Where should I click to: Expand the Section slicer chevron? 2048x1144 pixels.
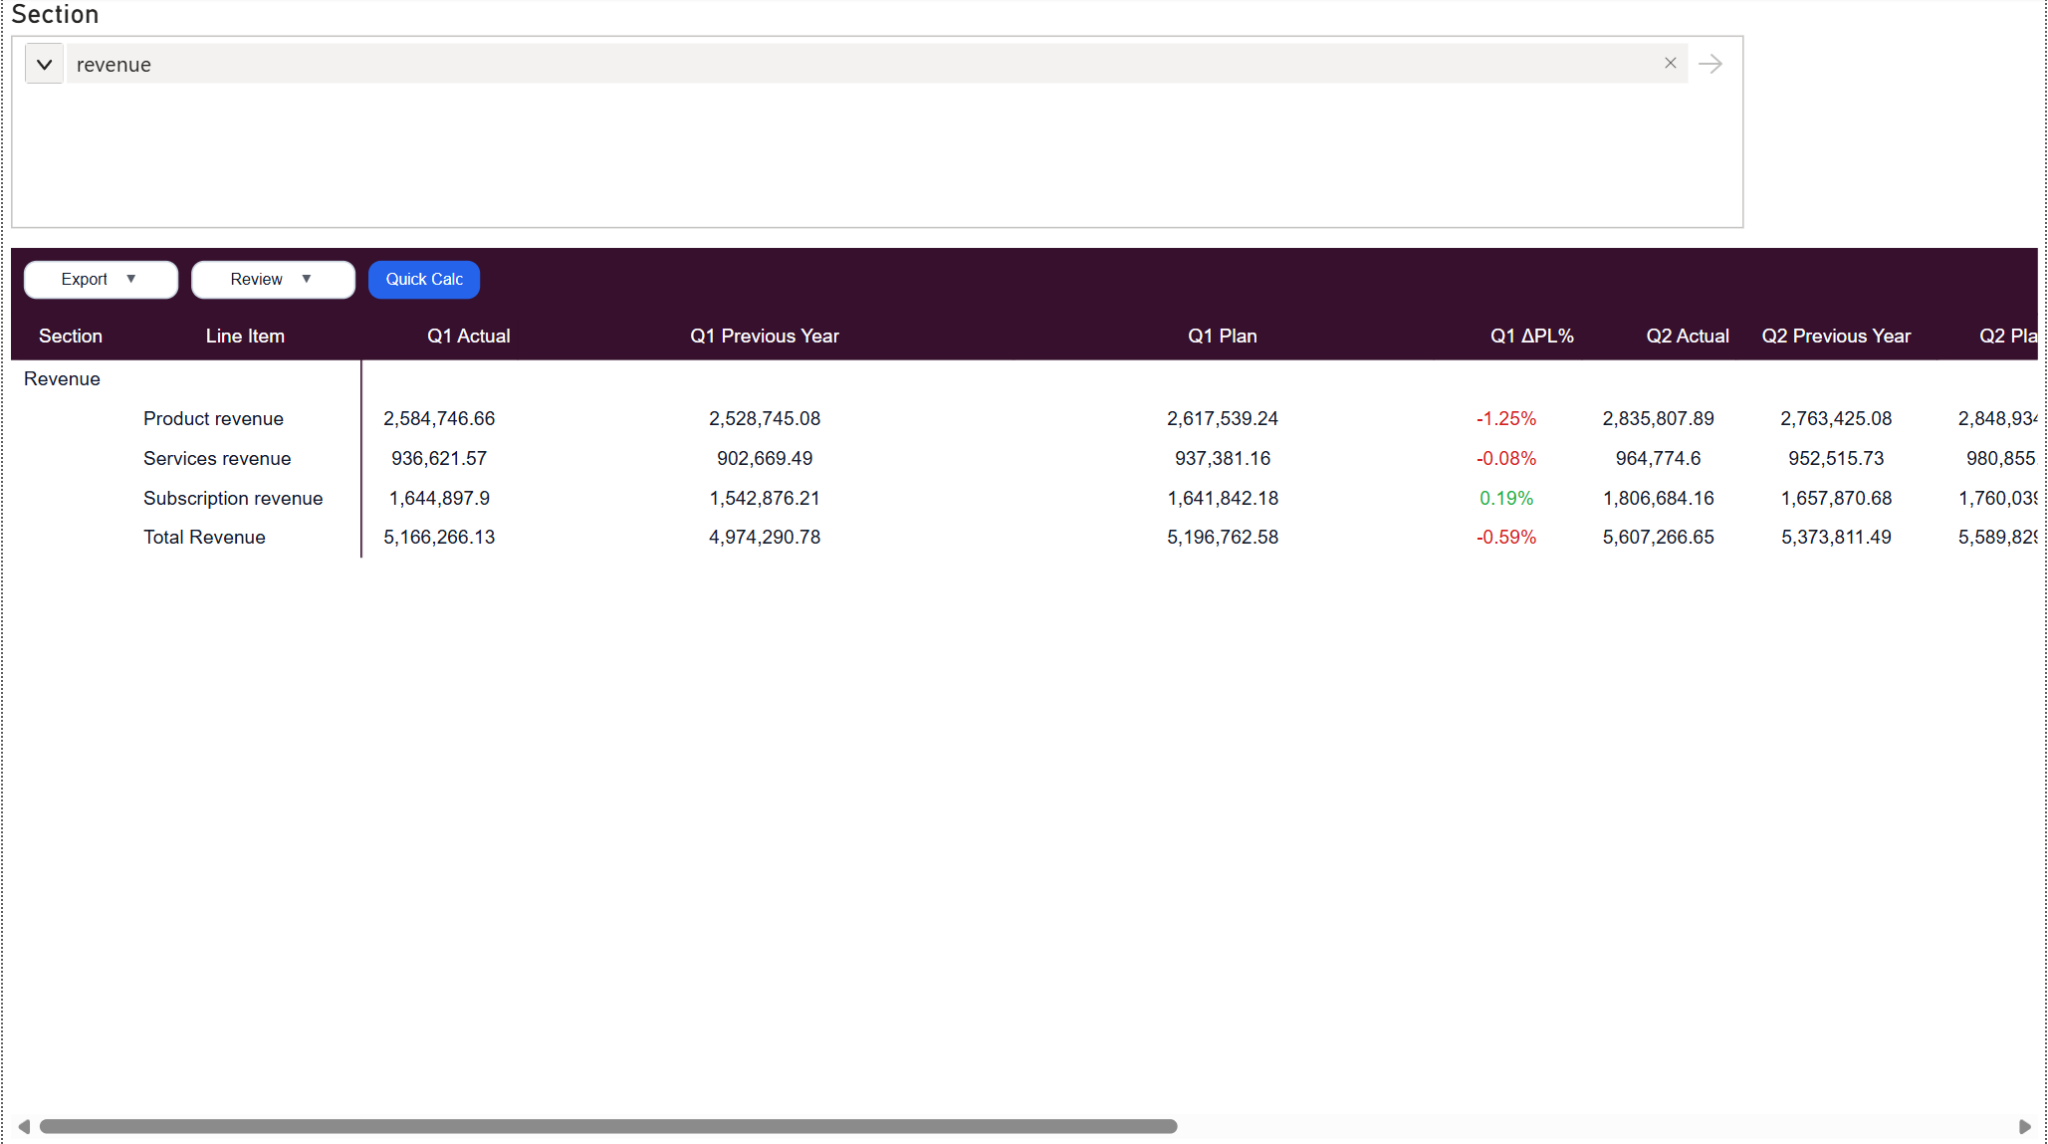44,64
